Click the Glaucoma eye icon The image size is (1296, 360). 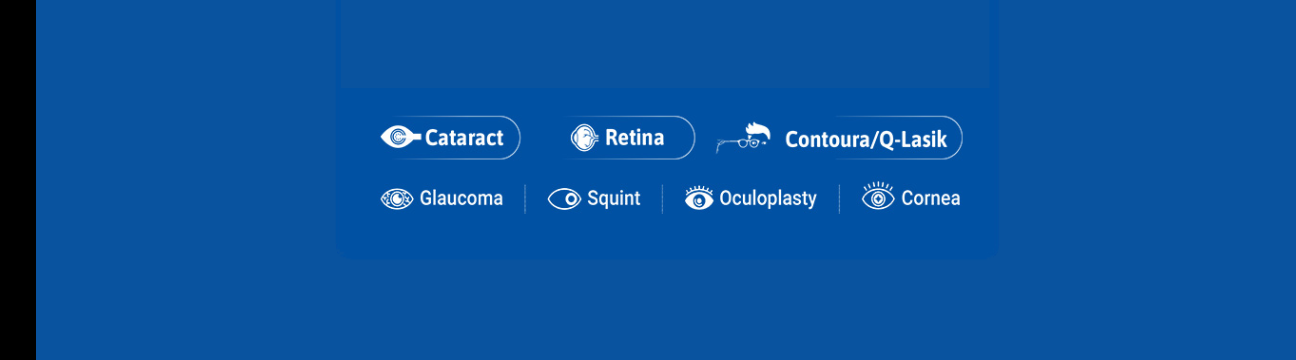click(397, 199)
